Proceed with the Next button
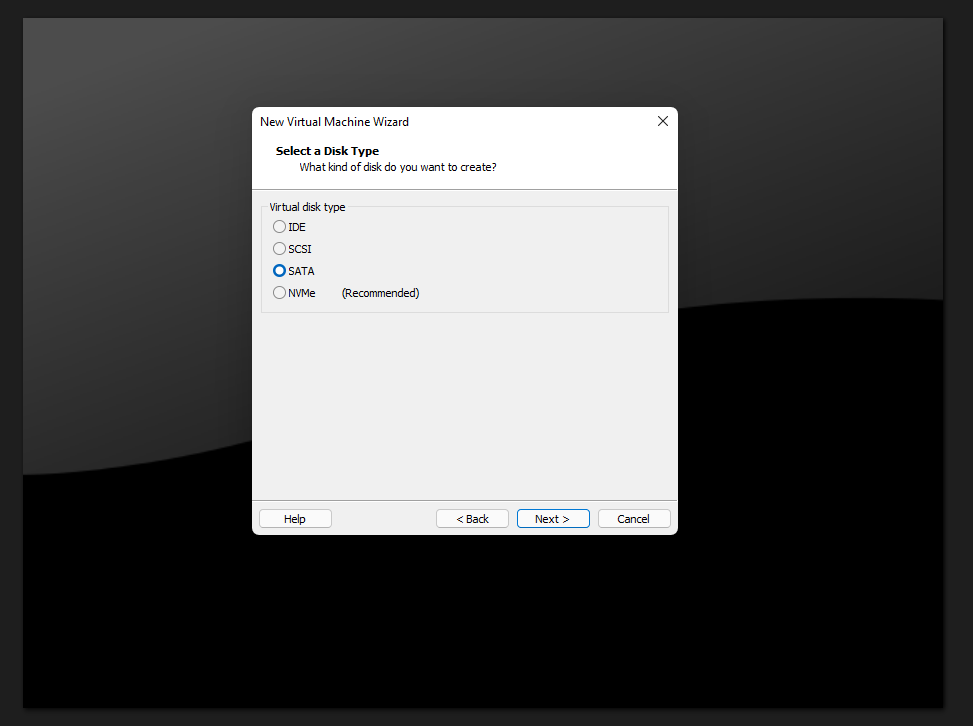Screen dimensions: 973x726 (x=553, y=519)
